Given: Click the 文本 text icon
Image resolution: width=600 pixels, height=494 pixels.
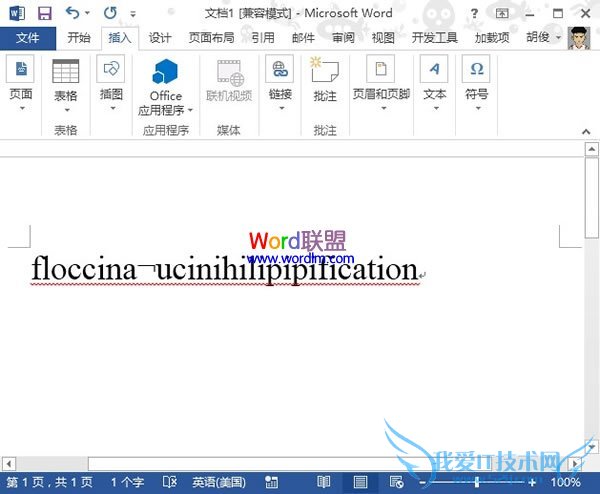Looking at the screenshot, I should (x=434, y=69).
